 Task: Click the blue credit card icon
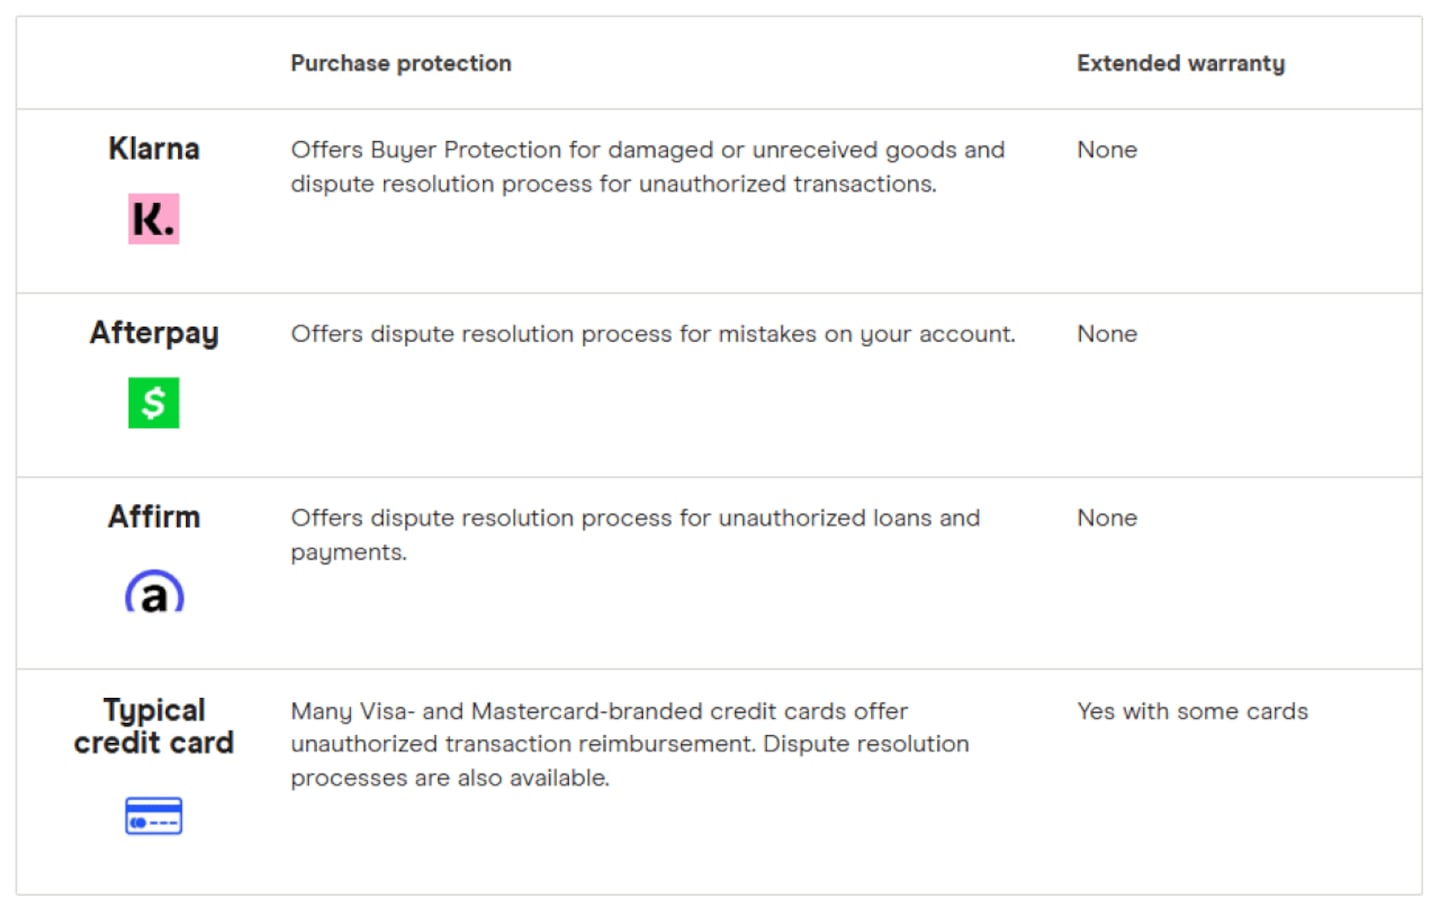tap(153, 816)
